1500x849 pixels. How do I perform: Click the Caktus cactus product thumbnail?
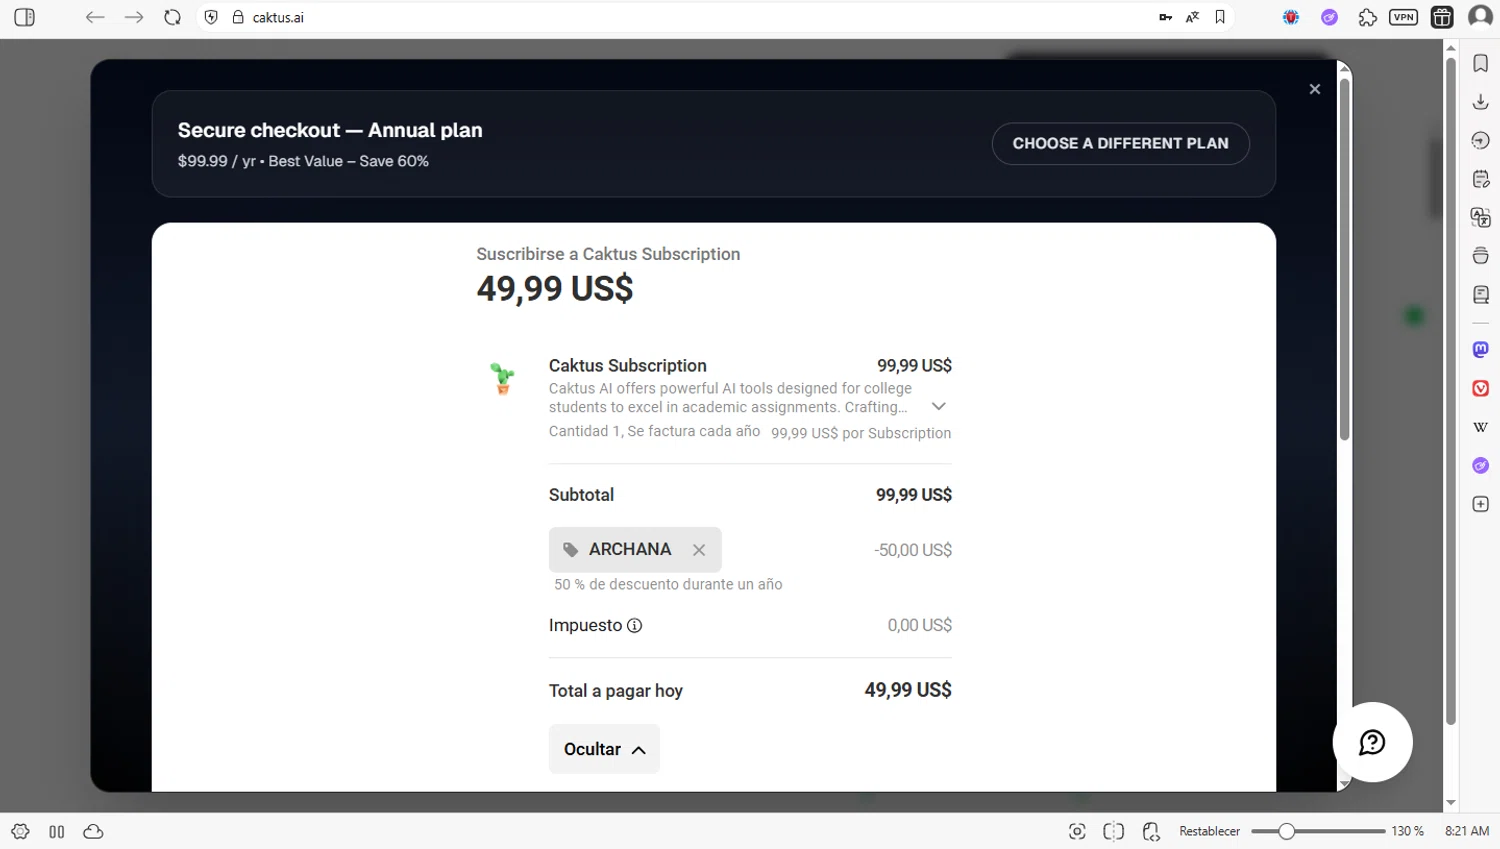click(503, 378)
